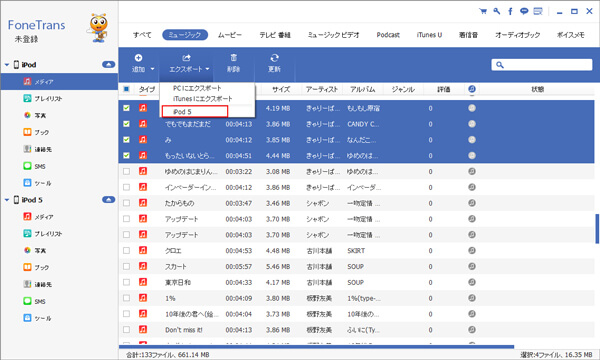
Task: Switch to the ミュージック tab
Action: tap(185, 35)
